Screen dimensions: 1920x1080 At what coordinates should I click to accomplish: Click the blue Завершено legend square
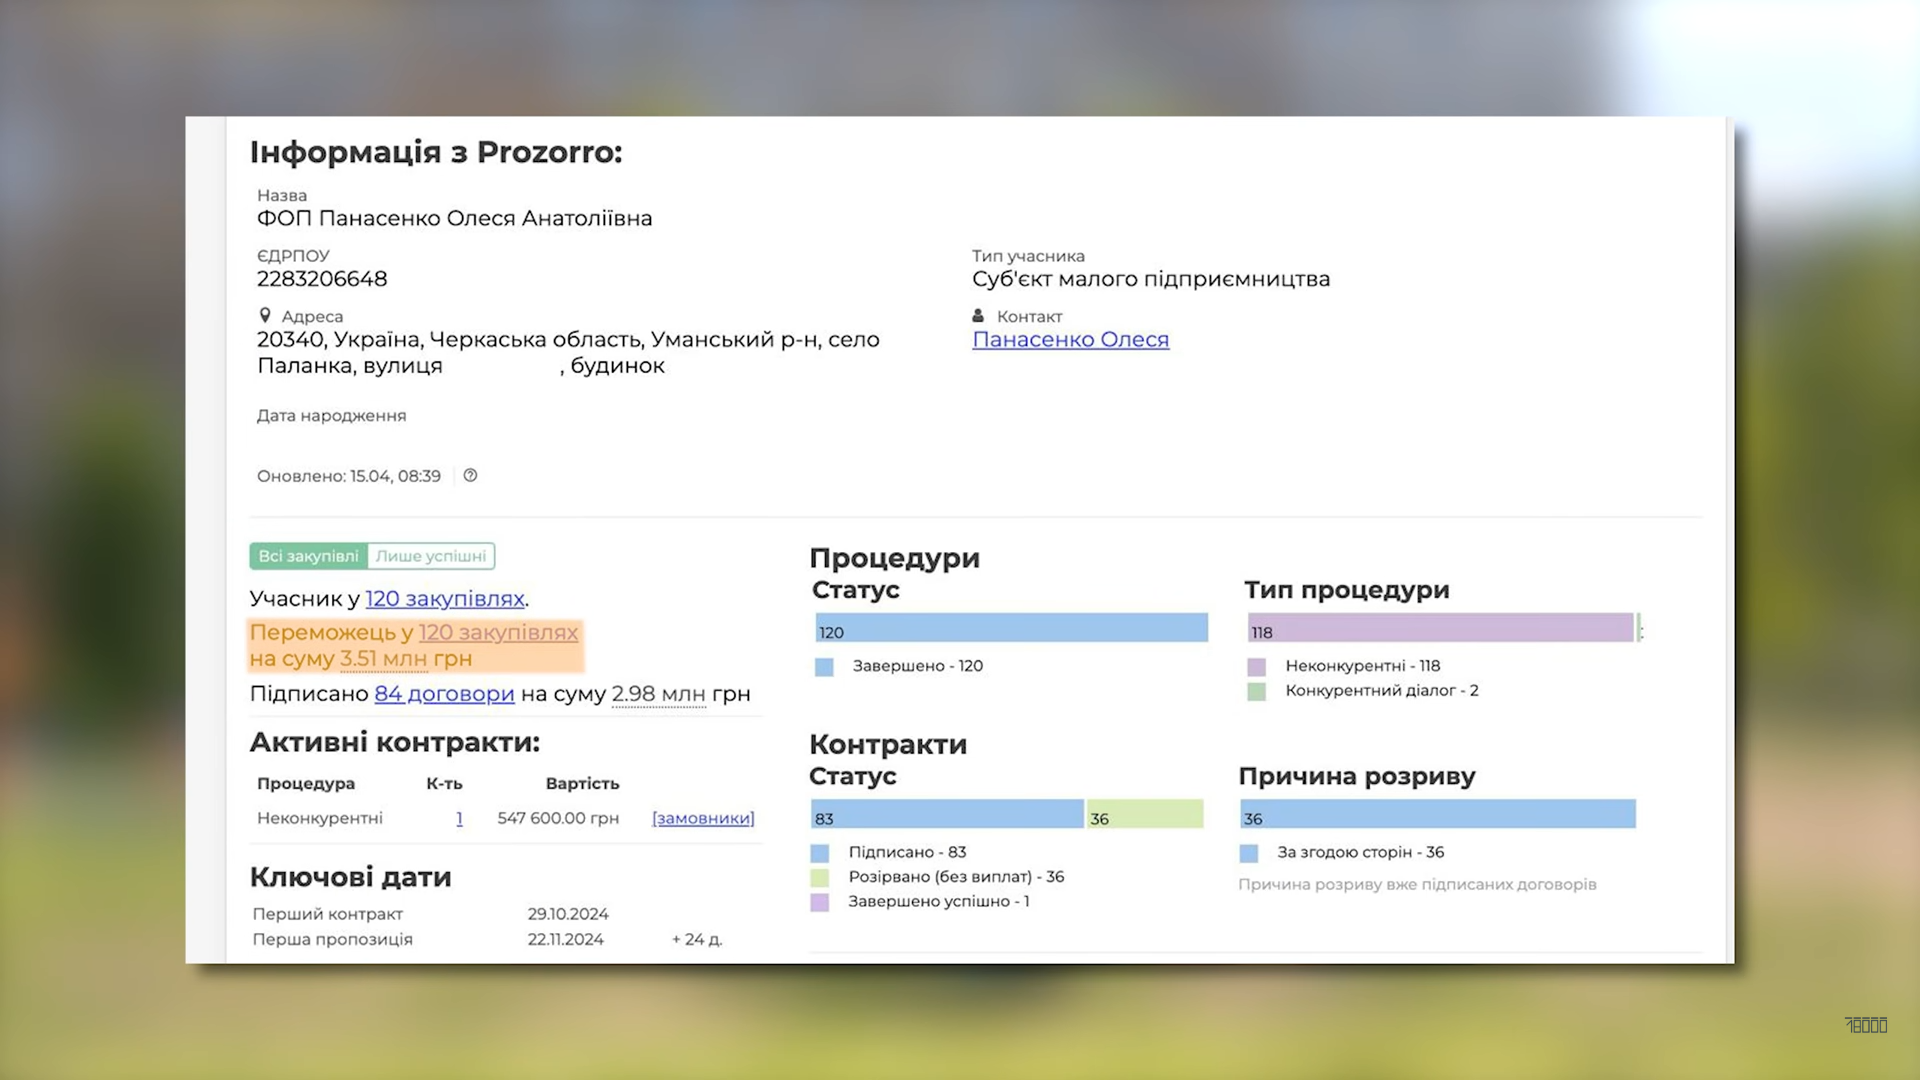click(824, 667)
